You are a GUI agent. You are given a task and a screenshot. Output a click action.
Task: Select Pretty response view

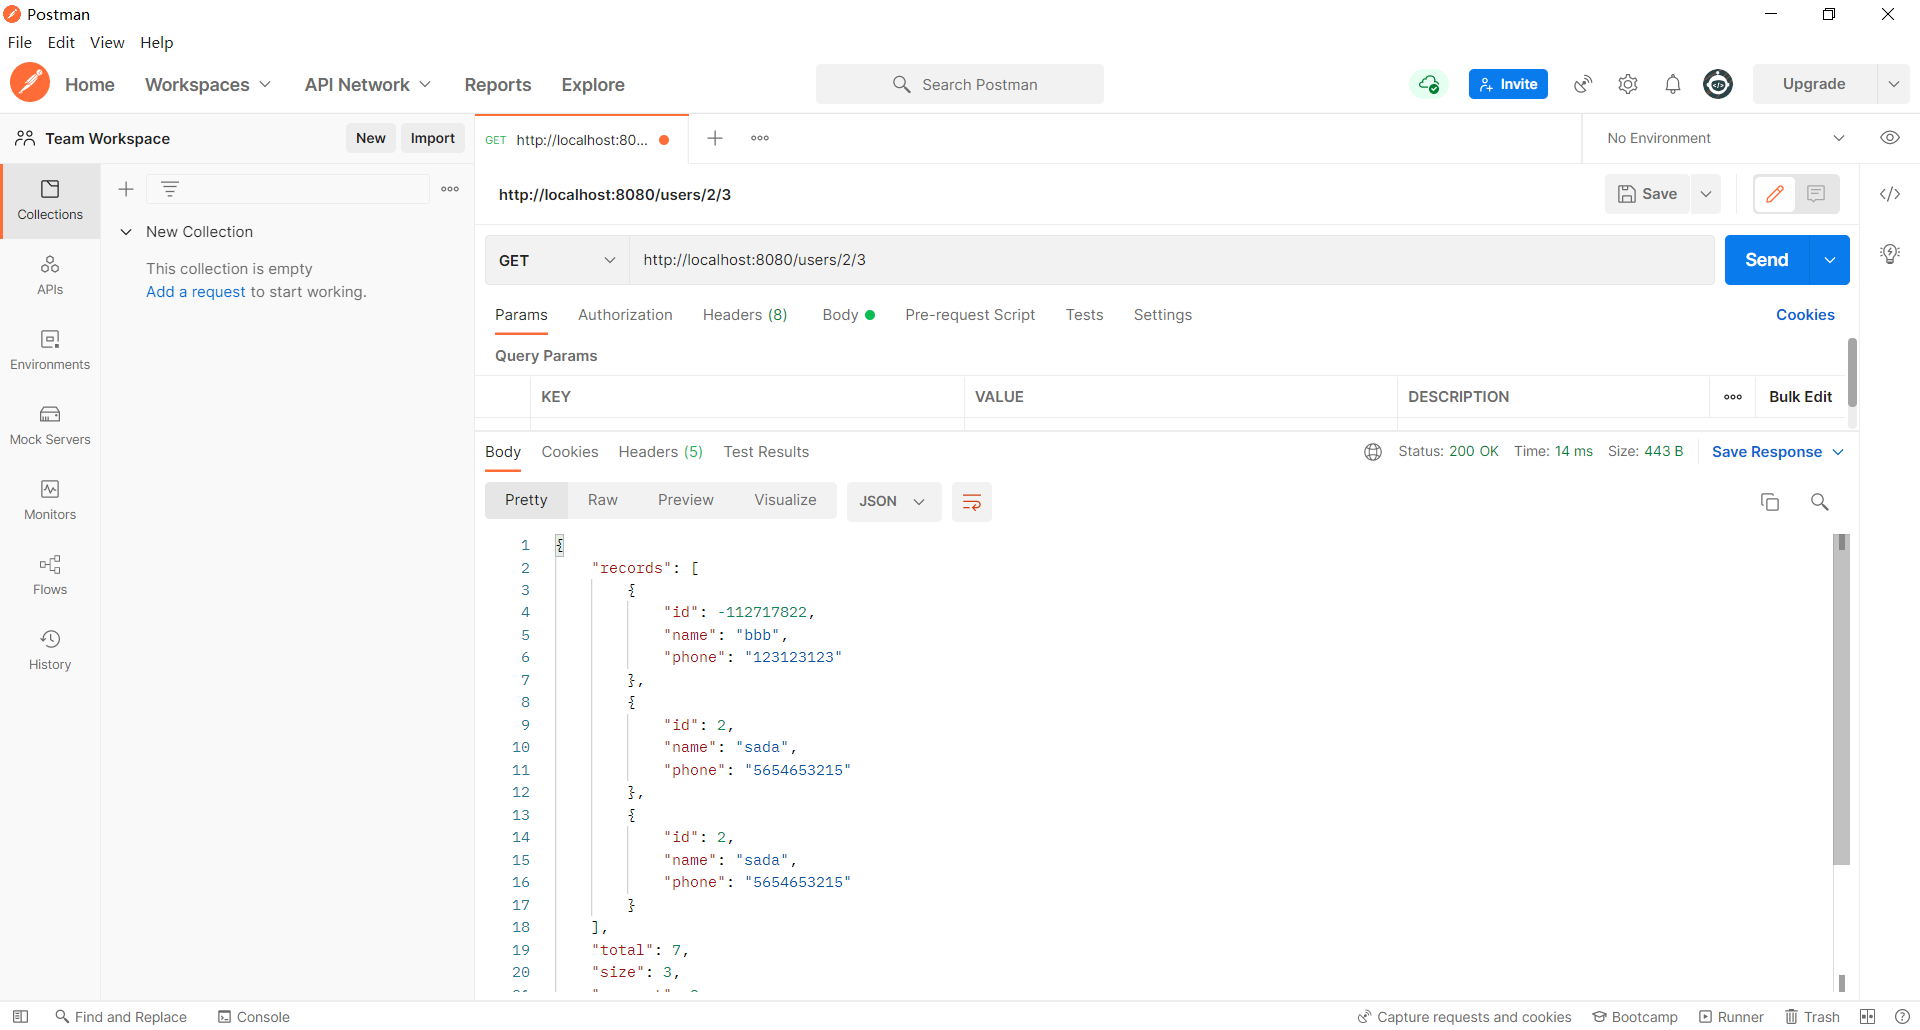pyautogui.click(x=526, y=500)
